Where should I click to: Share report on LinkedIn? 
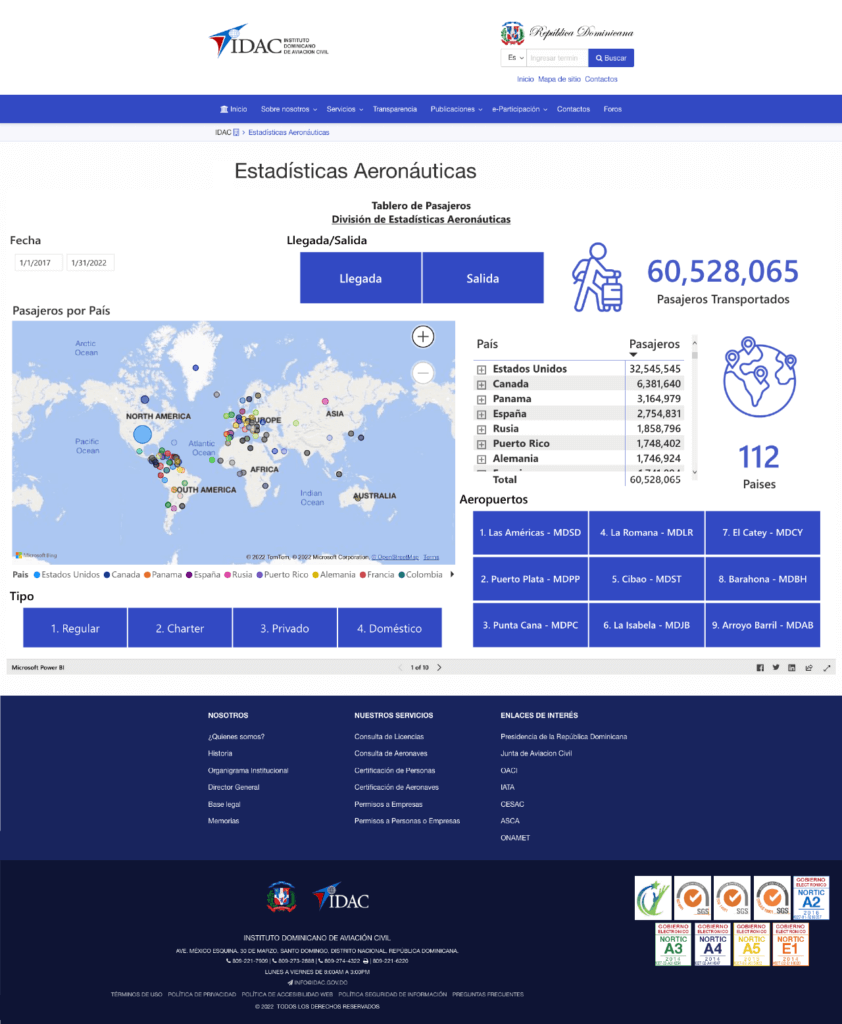pos(792,668)
